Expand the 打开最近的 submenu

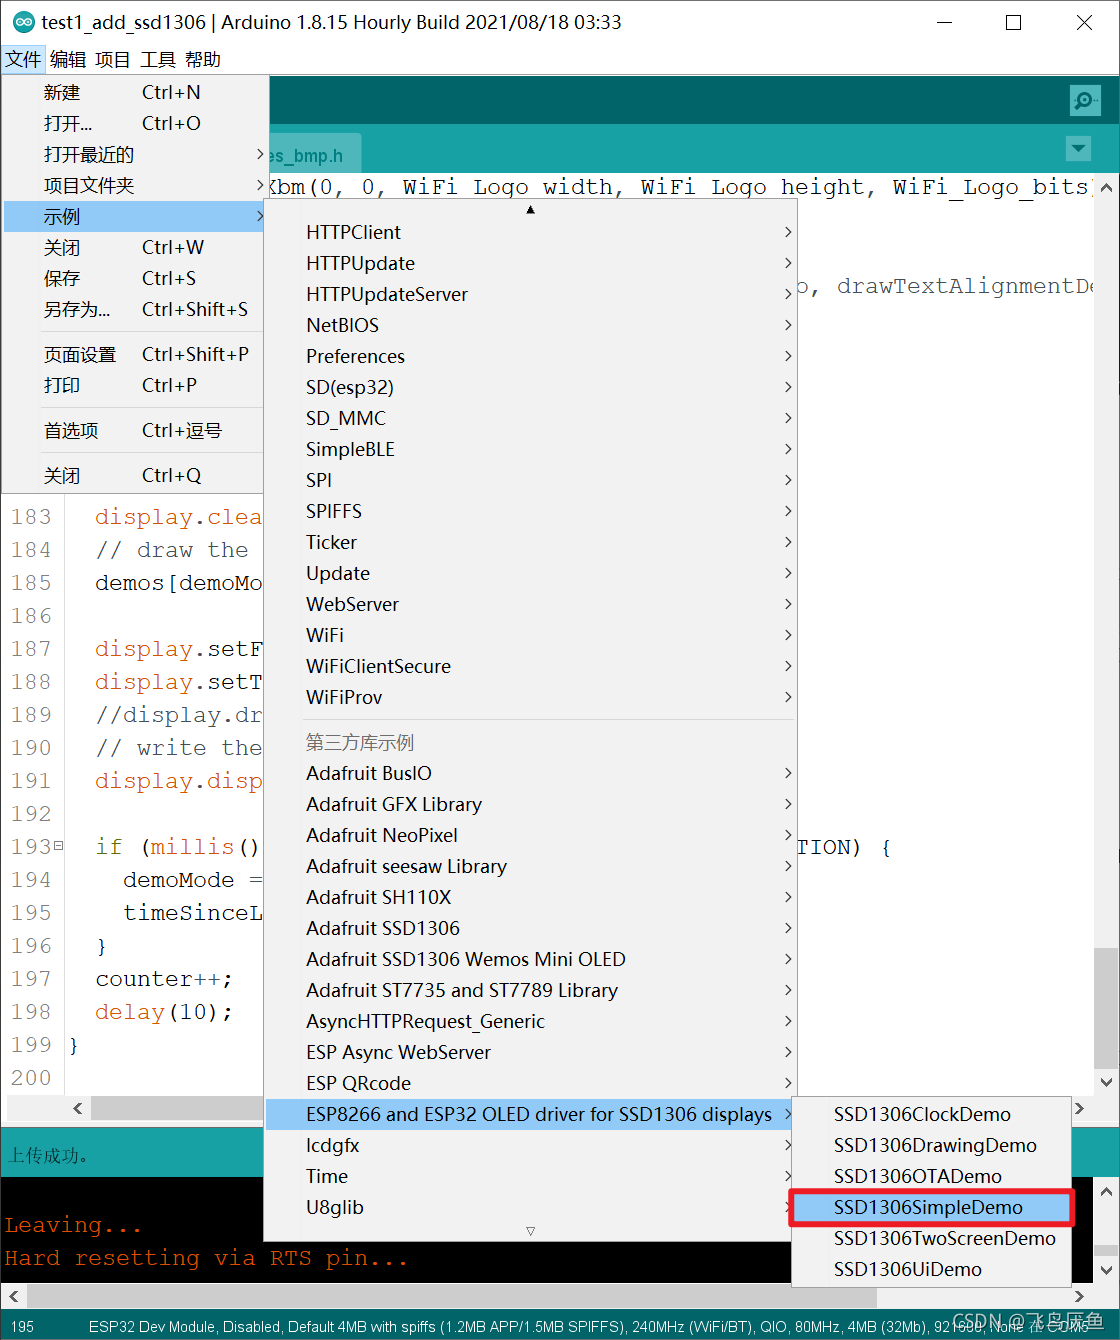tap(135, 154)
